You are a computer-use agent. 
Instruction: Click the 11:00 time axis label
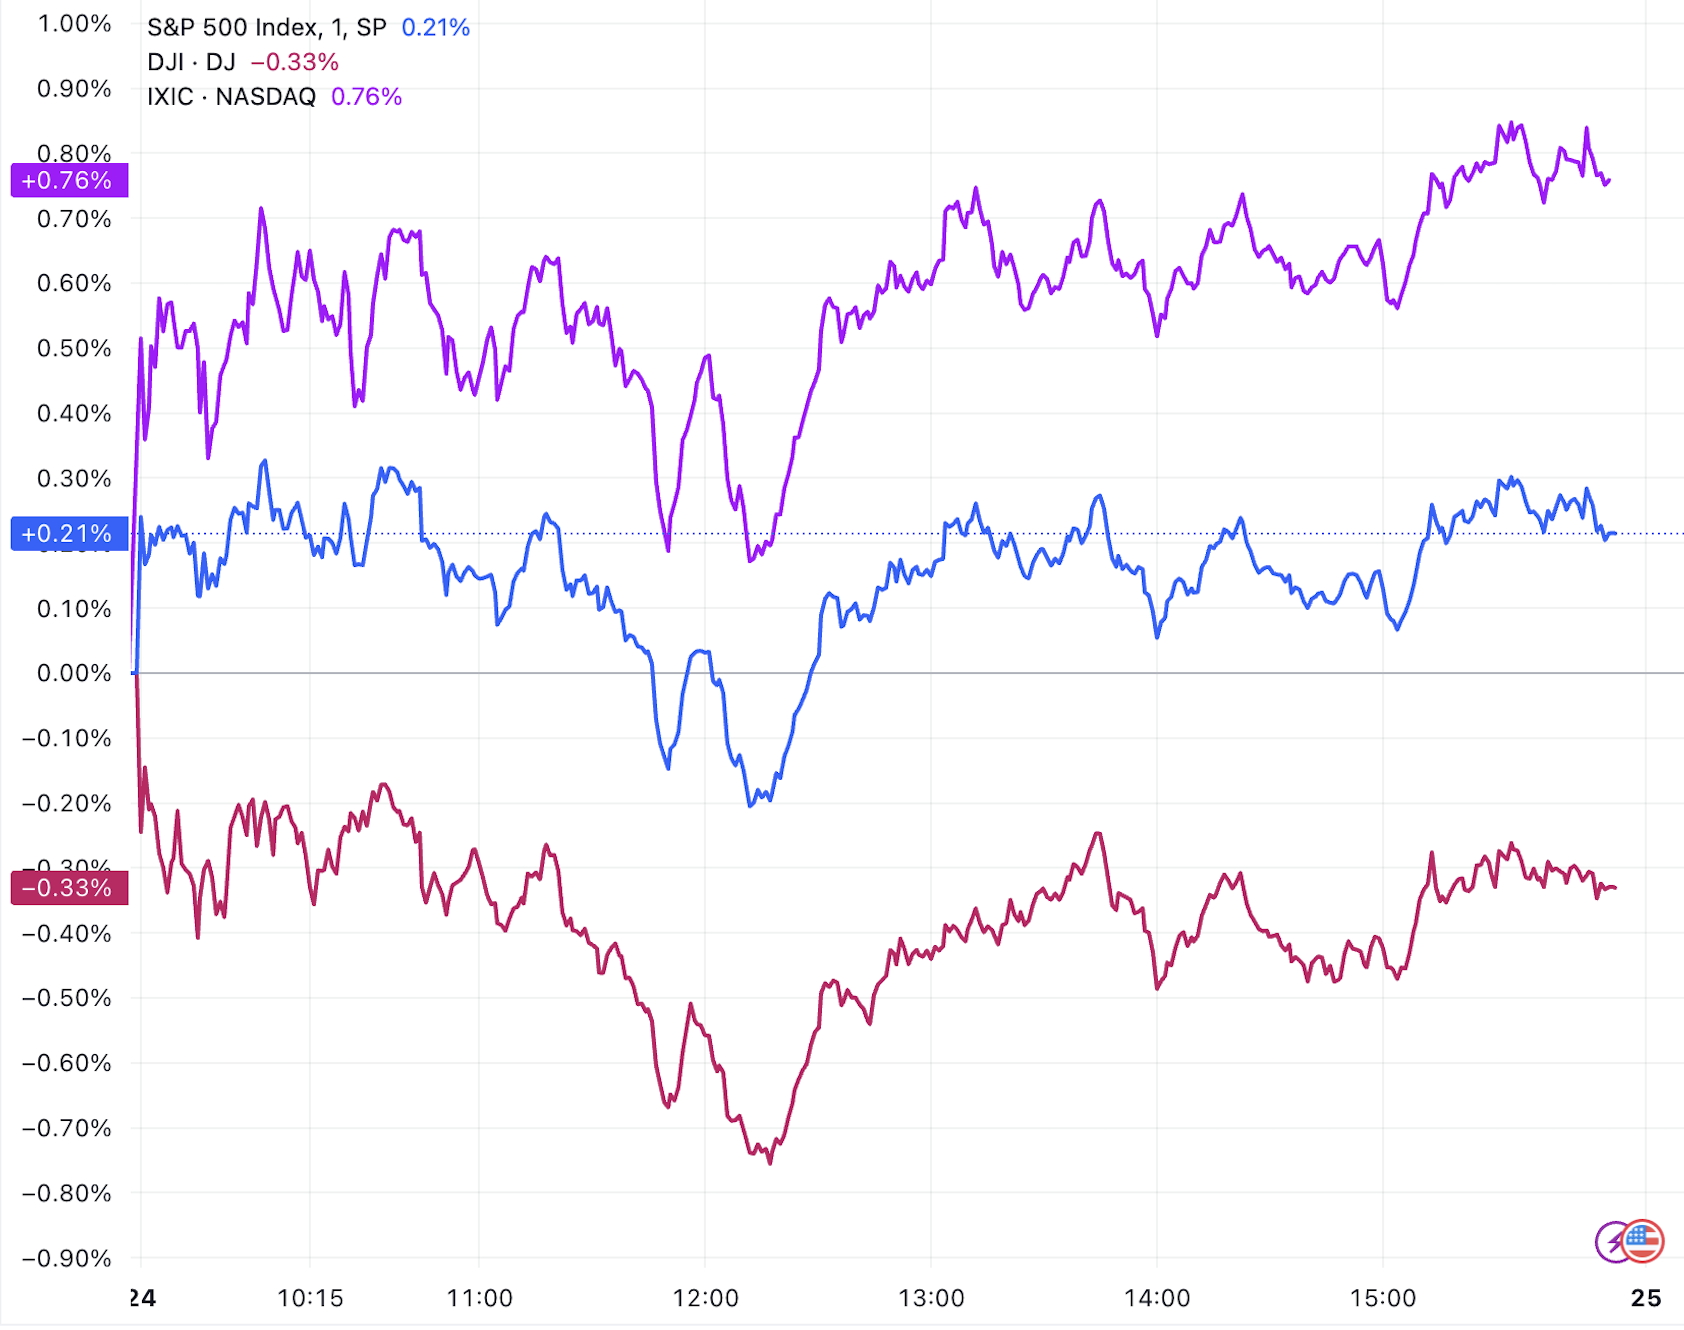point(479,1298)
